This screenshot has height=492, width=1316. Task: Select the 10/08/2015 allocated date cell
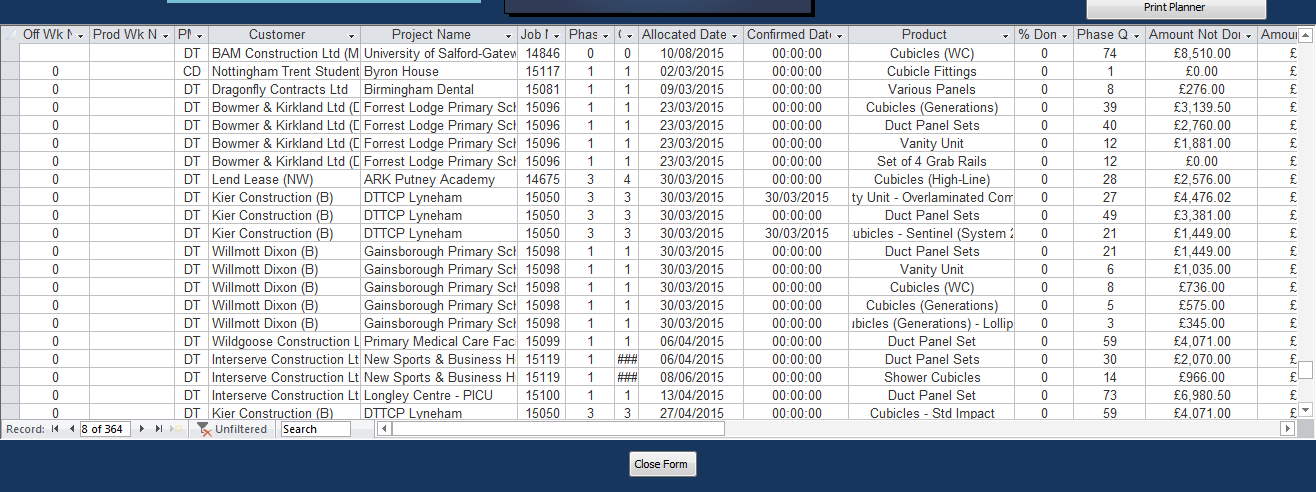(x=691, y=54)
